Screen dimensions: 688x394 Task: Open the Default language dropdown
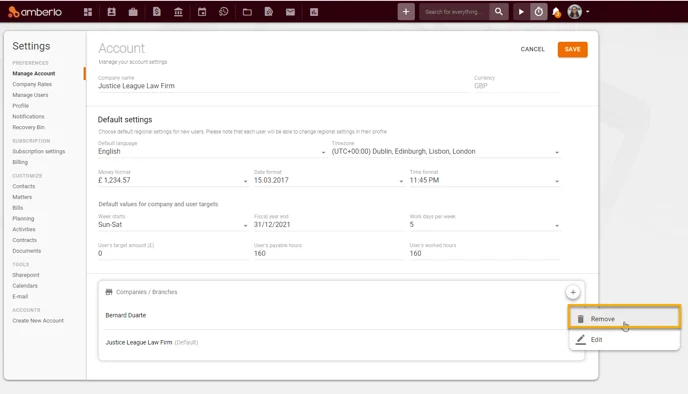pos(212,151)
